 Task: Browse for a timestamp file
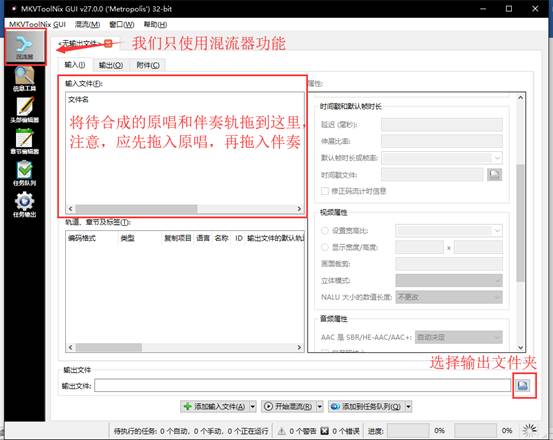[494, 175]
